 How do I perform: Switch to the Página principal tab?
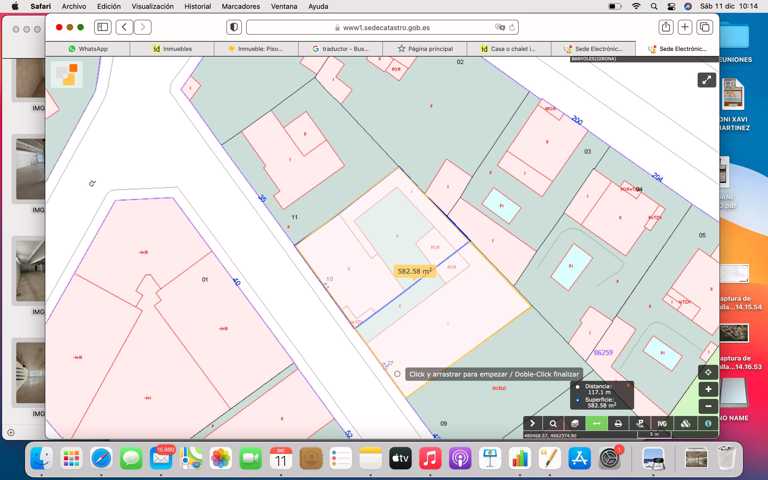click(425, 48)
